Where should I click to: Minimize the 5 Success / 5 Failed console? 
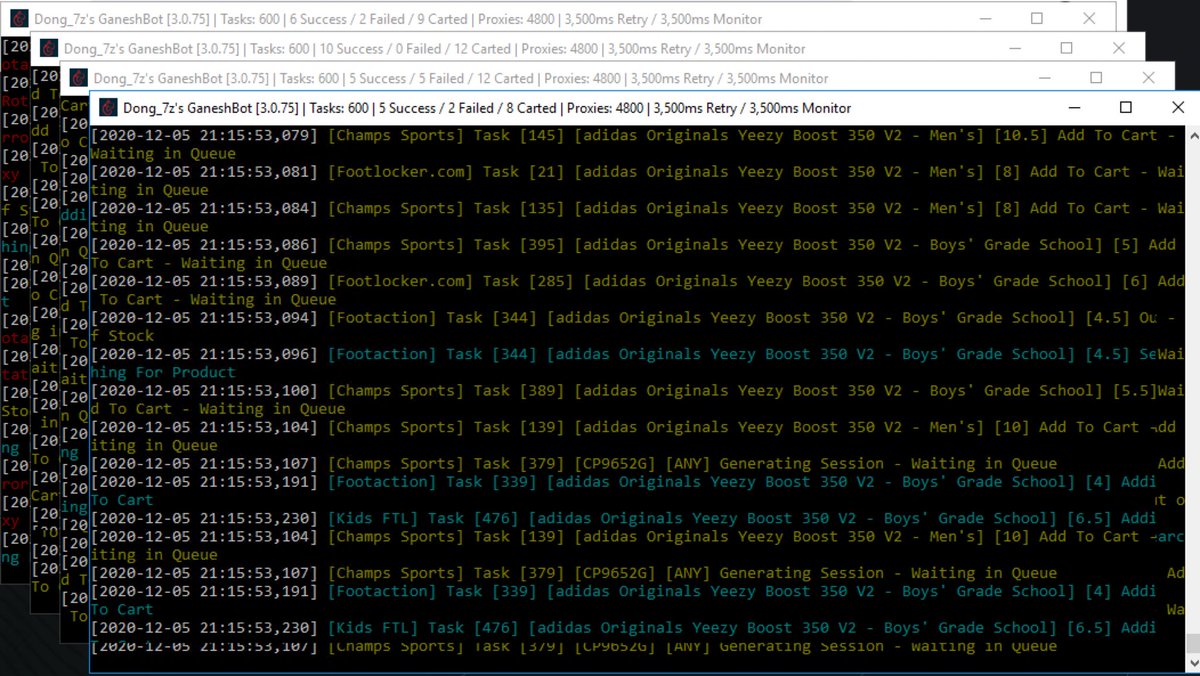click(x=1044, y=77)
